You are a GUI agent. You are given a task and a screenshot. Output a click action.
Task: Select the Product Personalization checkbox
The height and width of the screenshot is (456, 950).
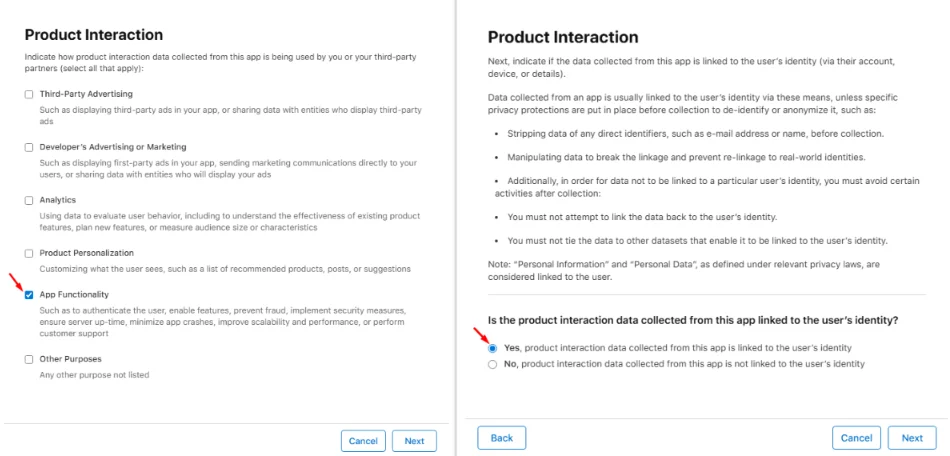[29, 253]
